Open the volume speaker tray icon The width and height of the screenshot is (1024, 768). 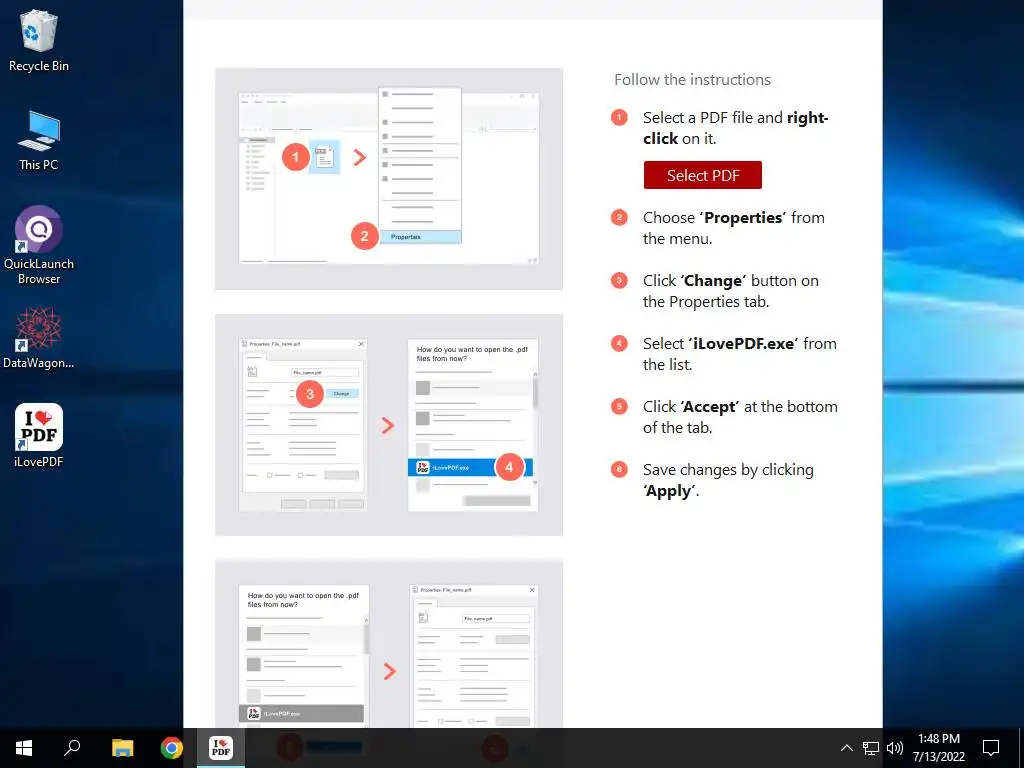(895, 748)
